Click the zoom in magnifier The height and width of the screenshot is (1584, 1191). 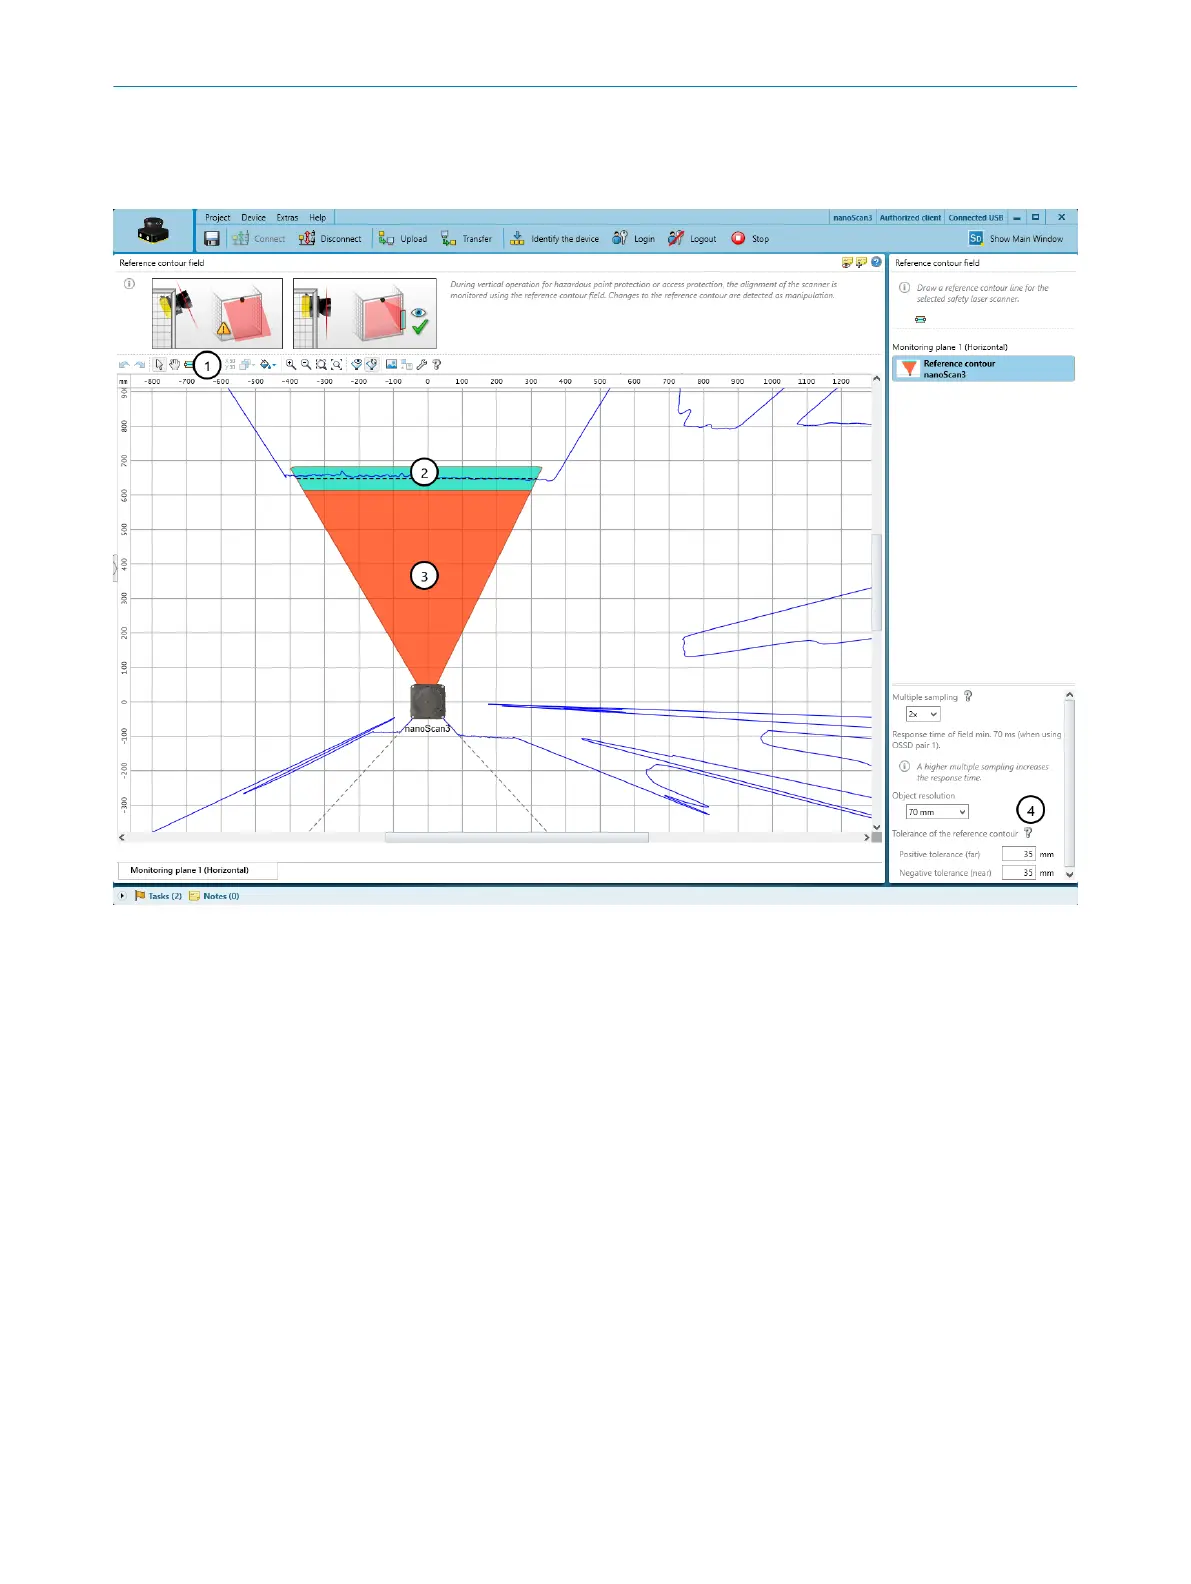tap(291, 365)
